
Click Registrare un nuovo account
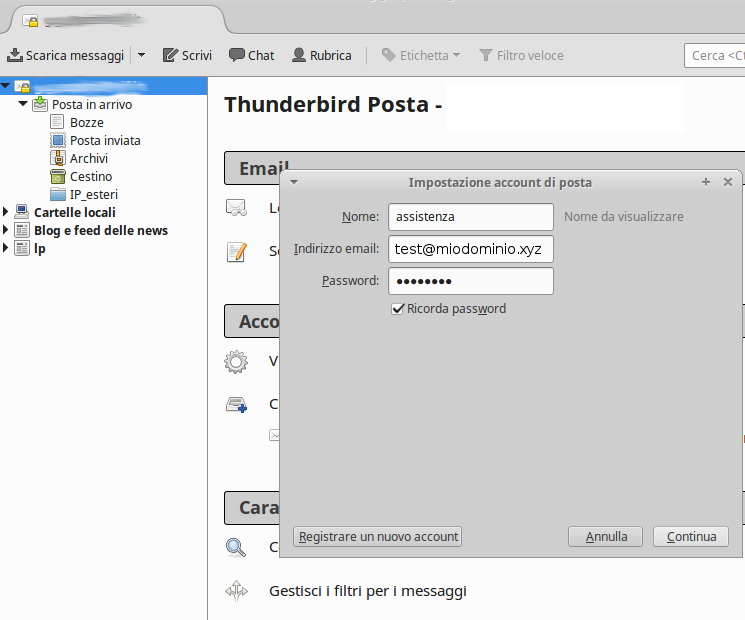378,537
